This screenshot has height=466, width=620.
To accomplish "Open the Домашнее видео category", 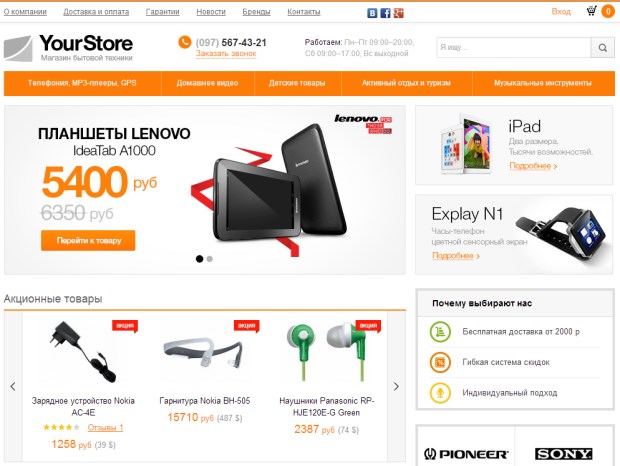I will click(x=208, y=83).
